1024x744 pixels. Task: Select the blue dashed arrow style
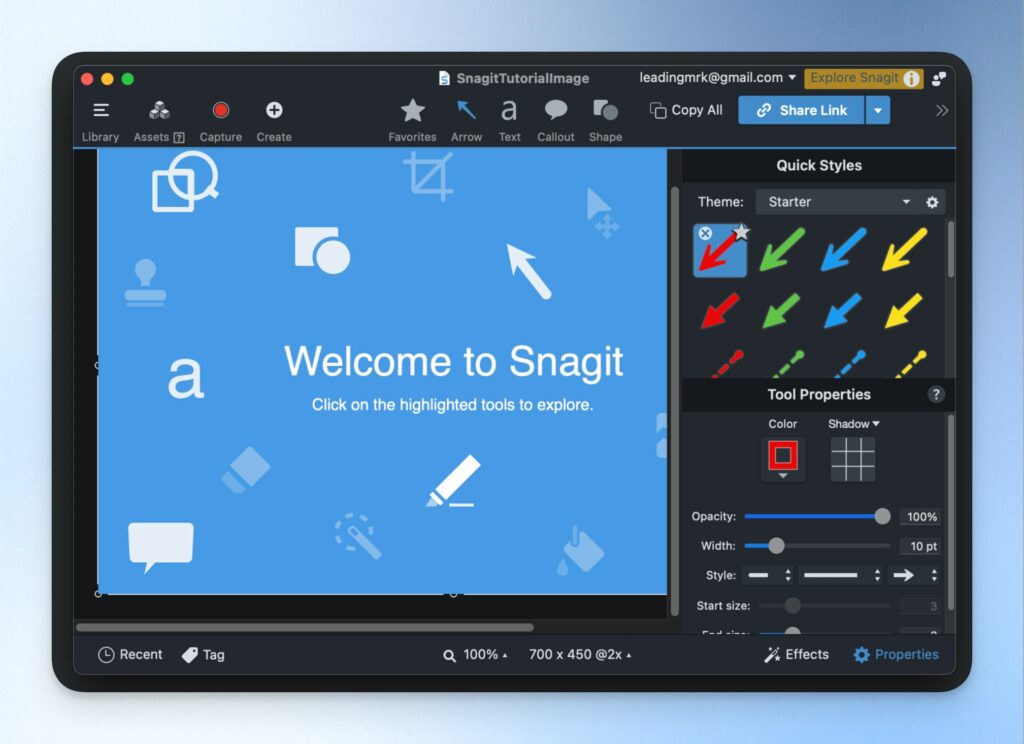(849, 364)
